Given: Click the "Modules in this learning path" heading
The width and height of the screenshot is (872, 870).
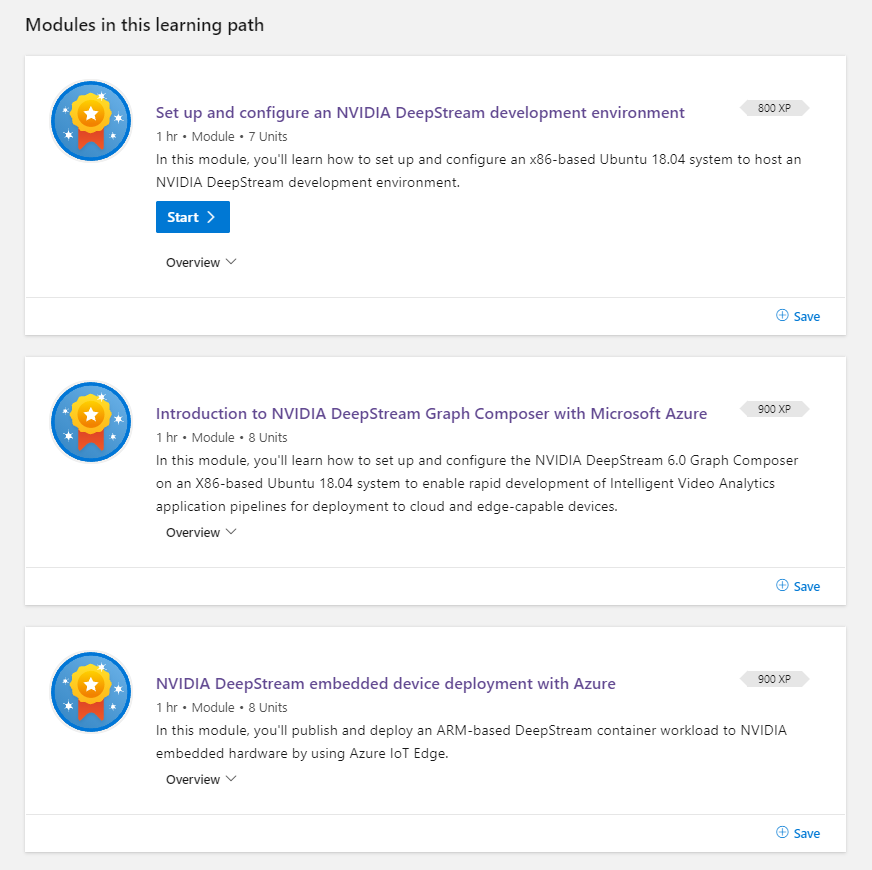Looking at the screenshot, I should pos(145,25).
